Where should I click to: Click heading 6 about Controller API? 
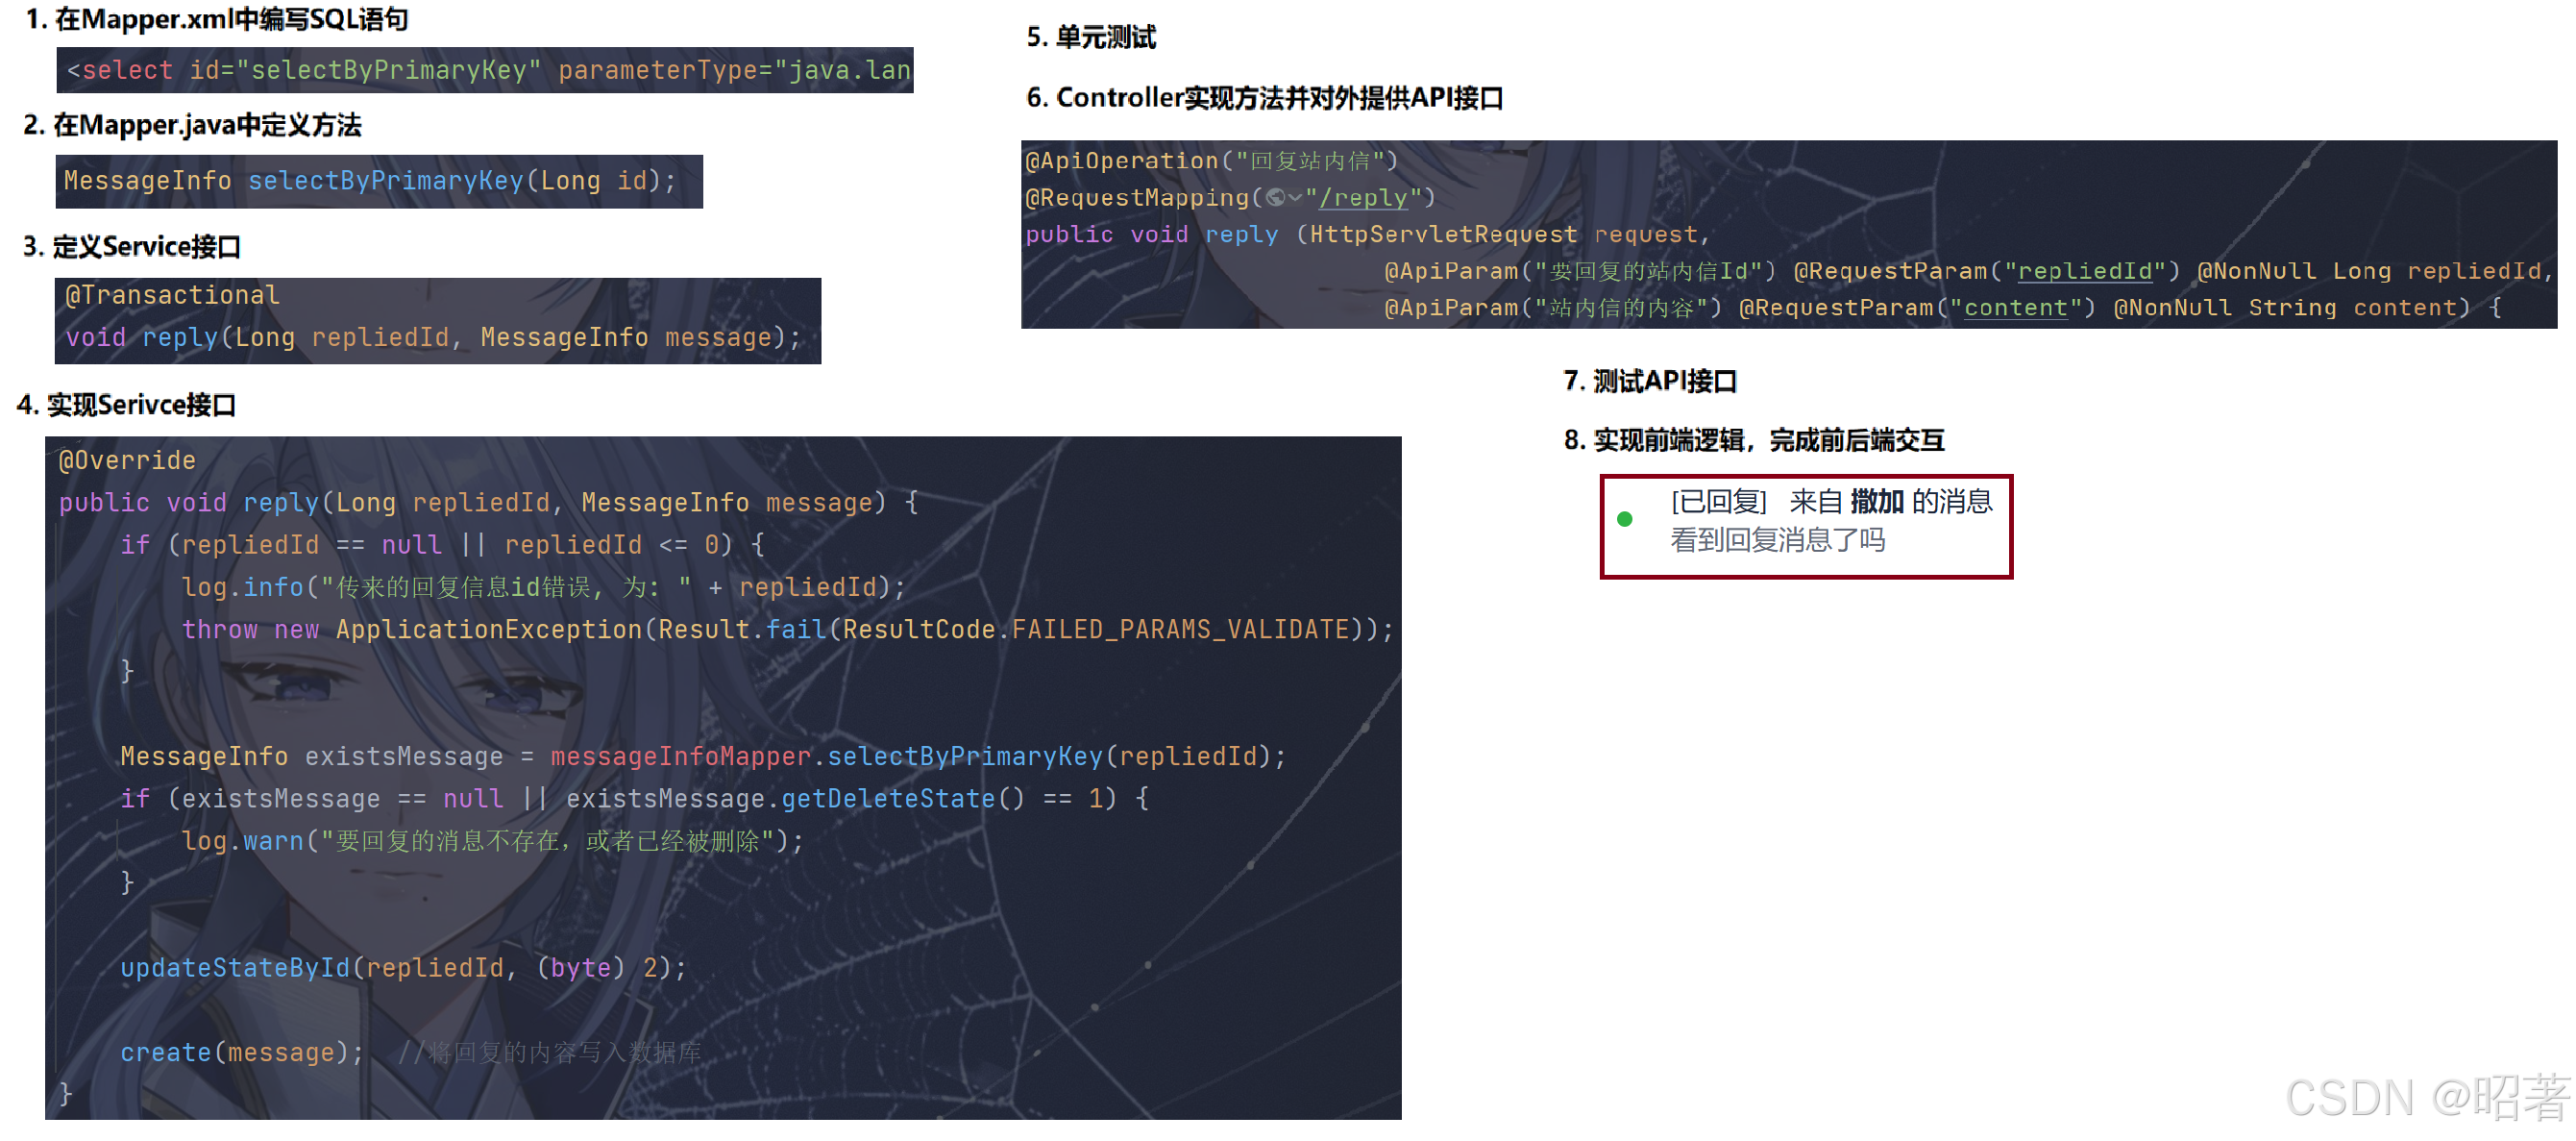click(1265, 98)
